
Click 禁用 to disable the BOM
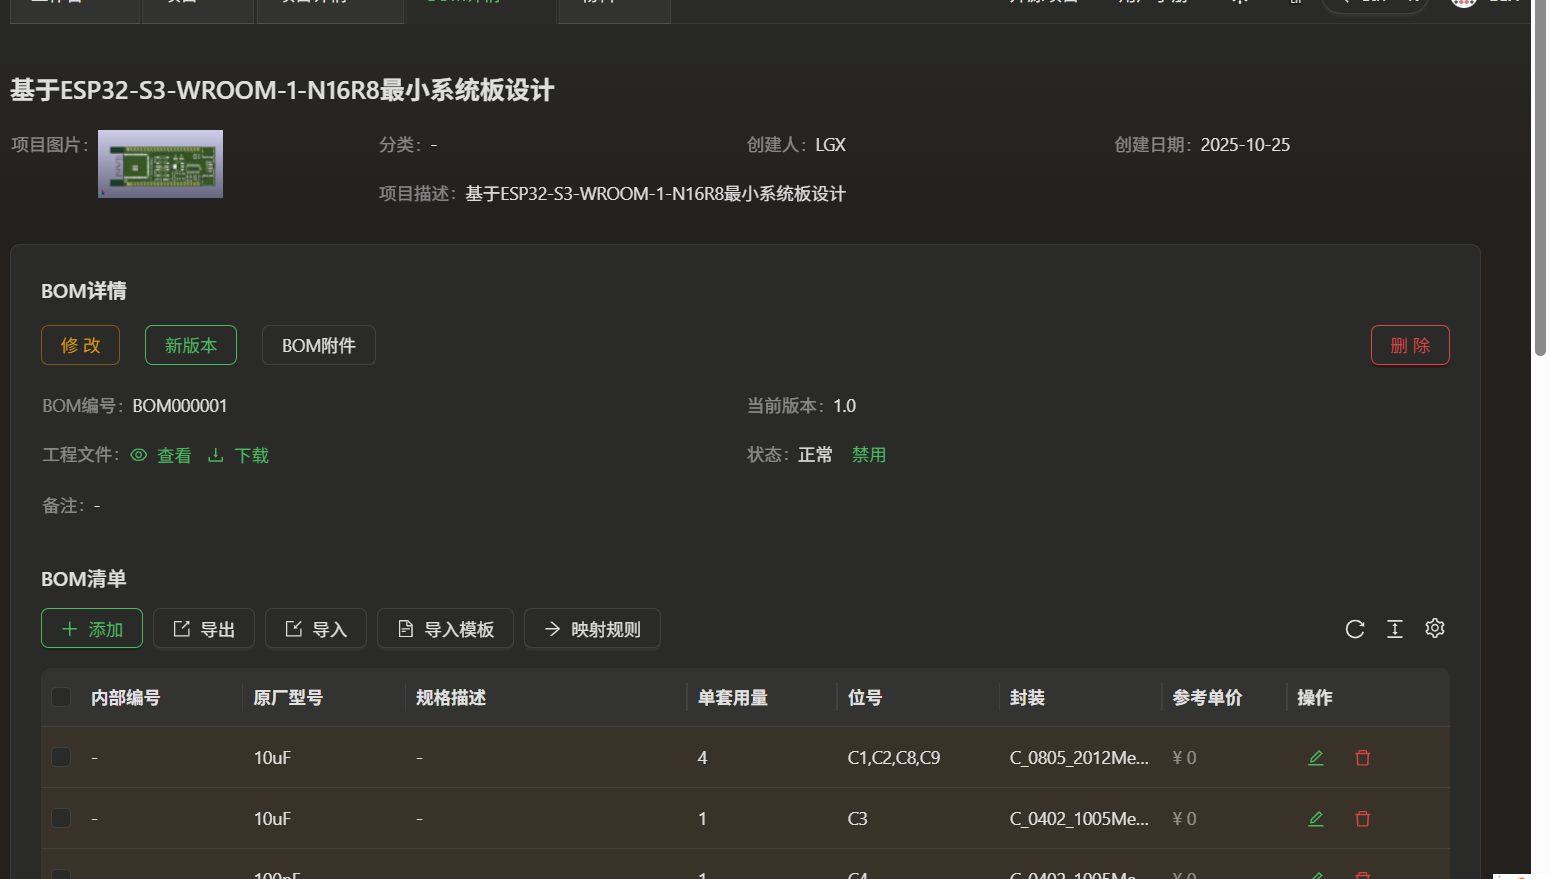pyautogui.click(x=869, y=455)
